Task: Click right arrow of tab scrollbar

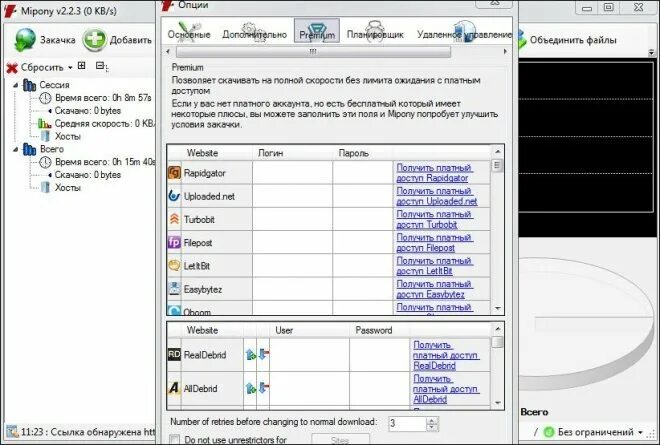Action: (505, 52)
